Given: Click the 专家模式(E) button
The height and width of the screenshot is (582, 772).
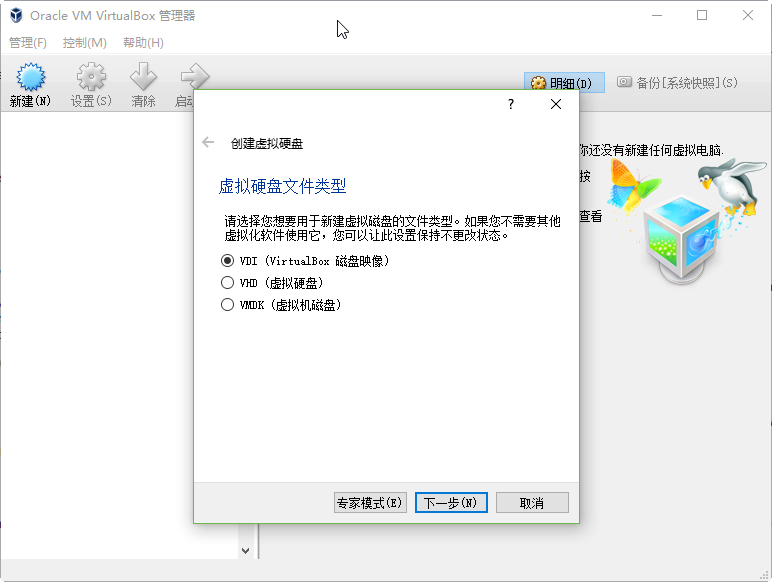Looking at the screenshot, I should point(370,503).
